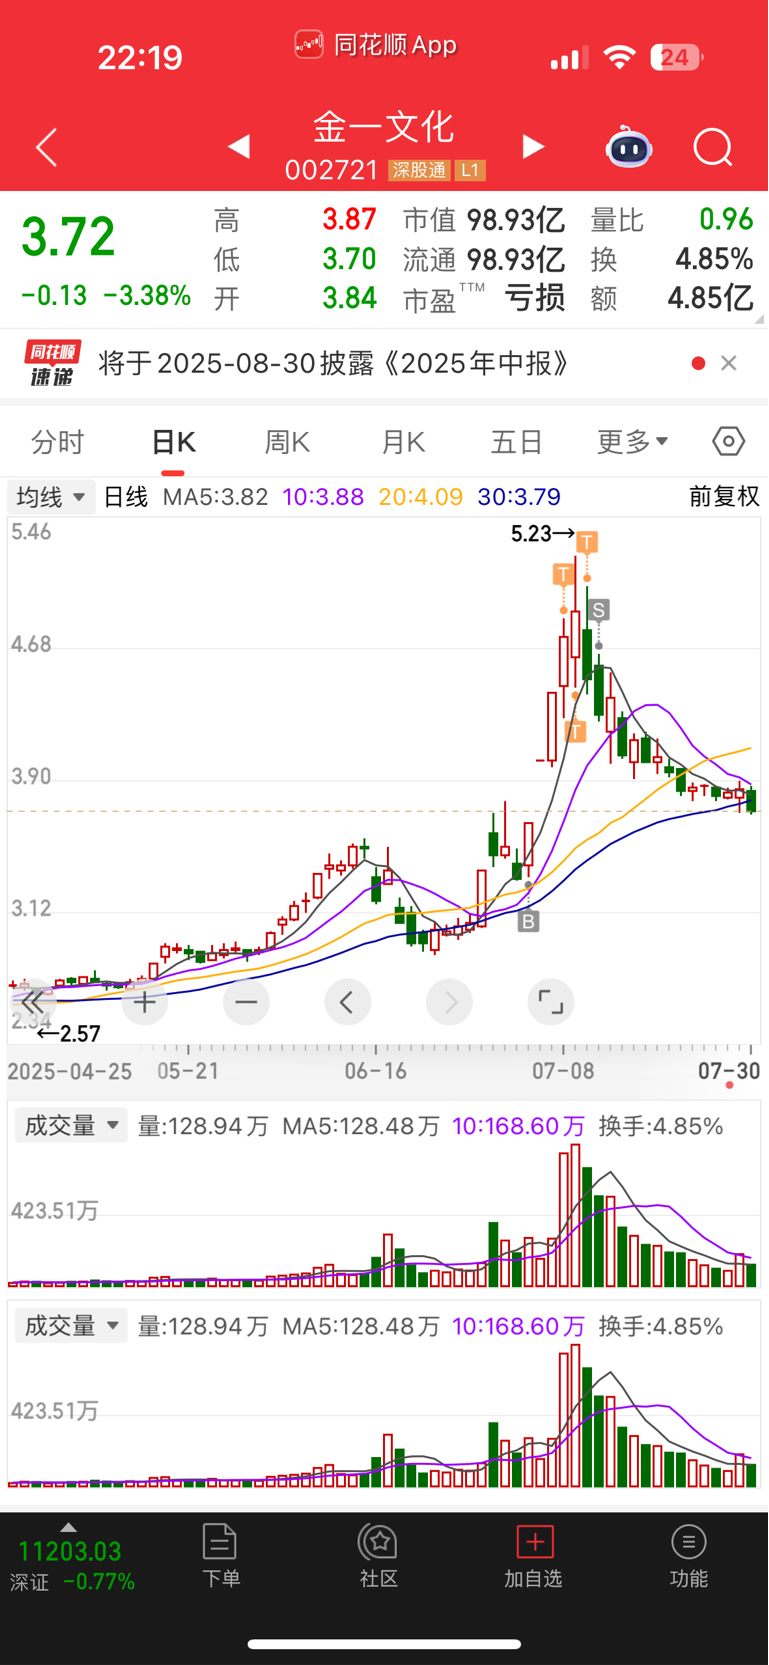Tap the S sell marker on chart
This screenshot has width=769, height=1665.
[x=598, y=610]
